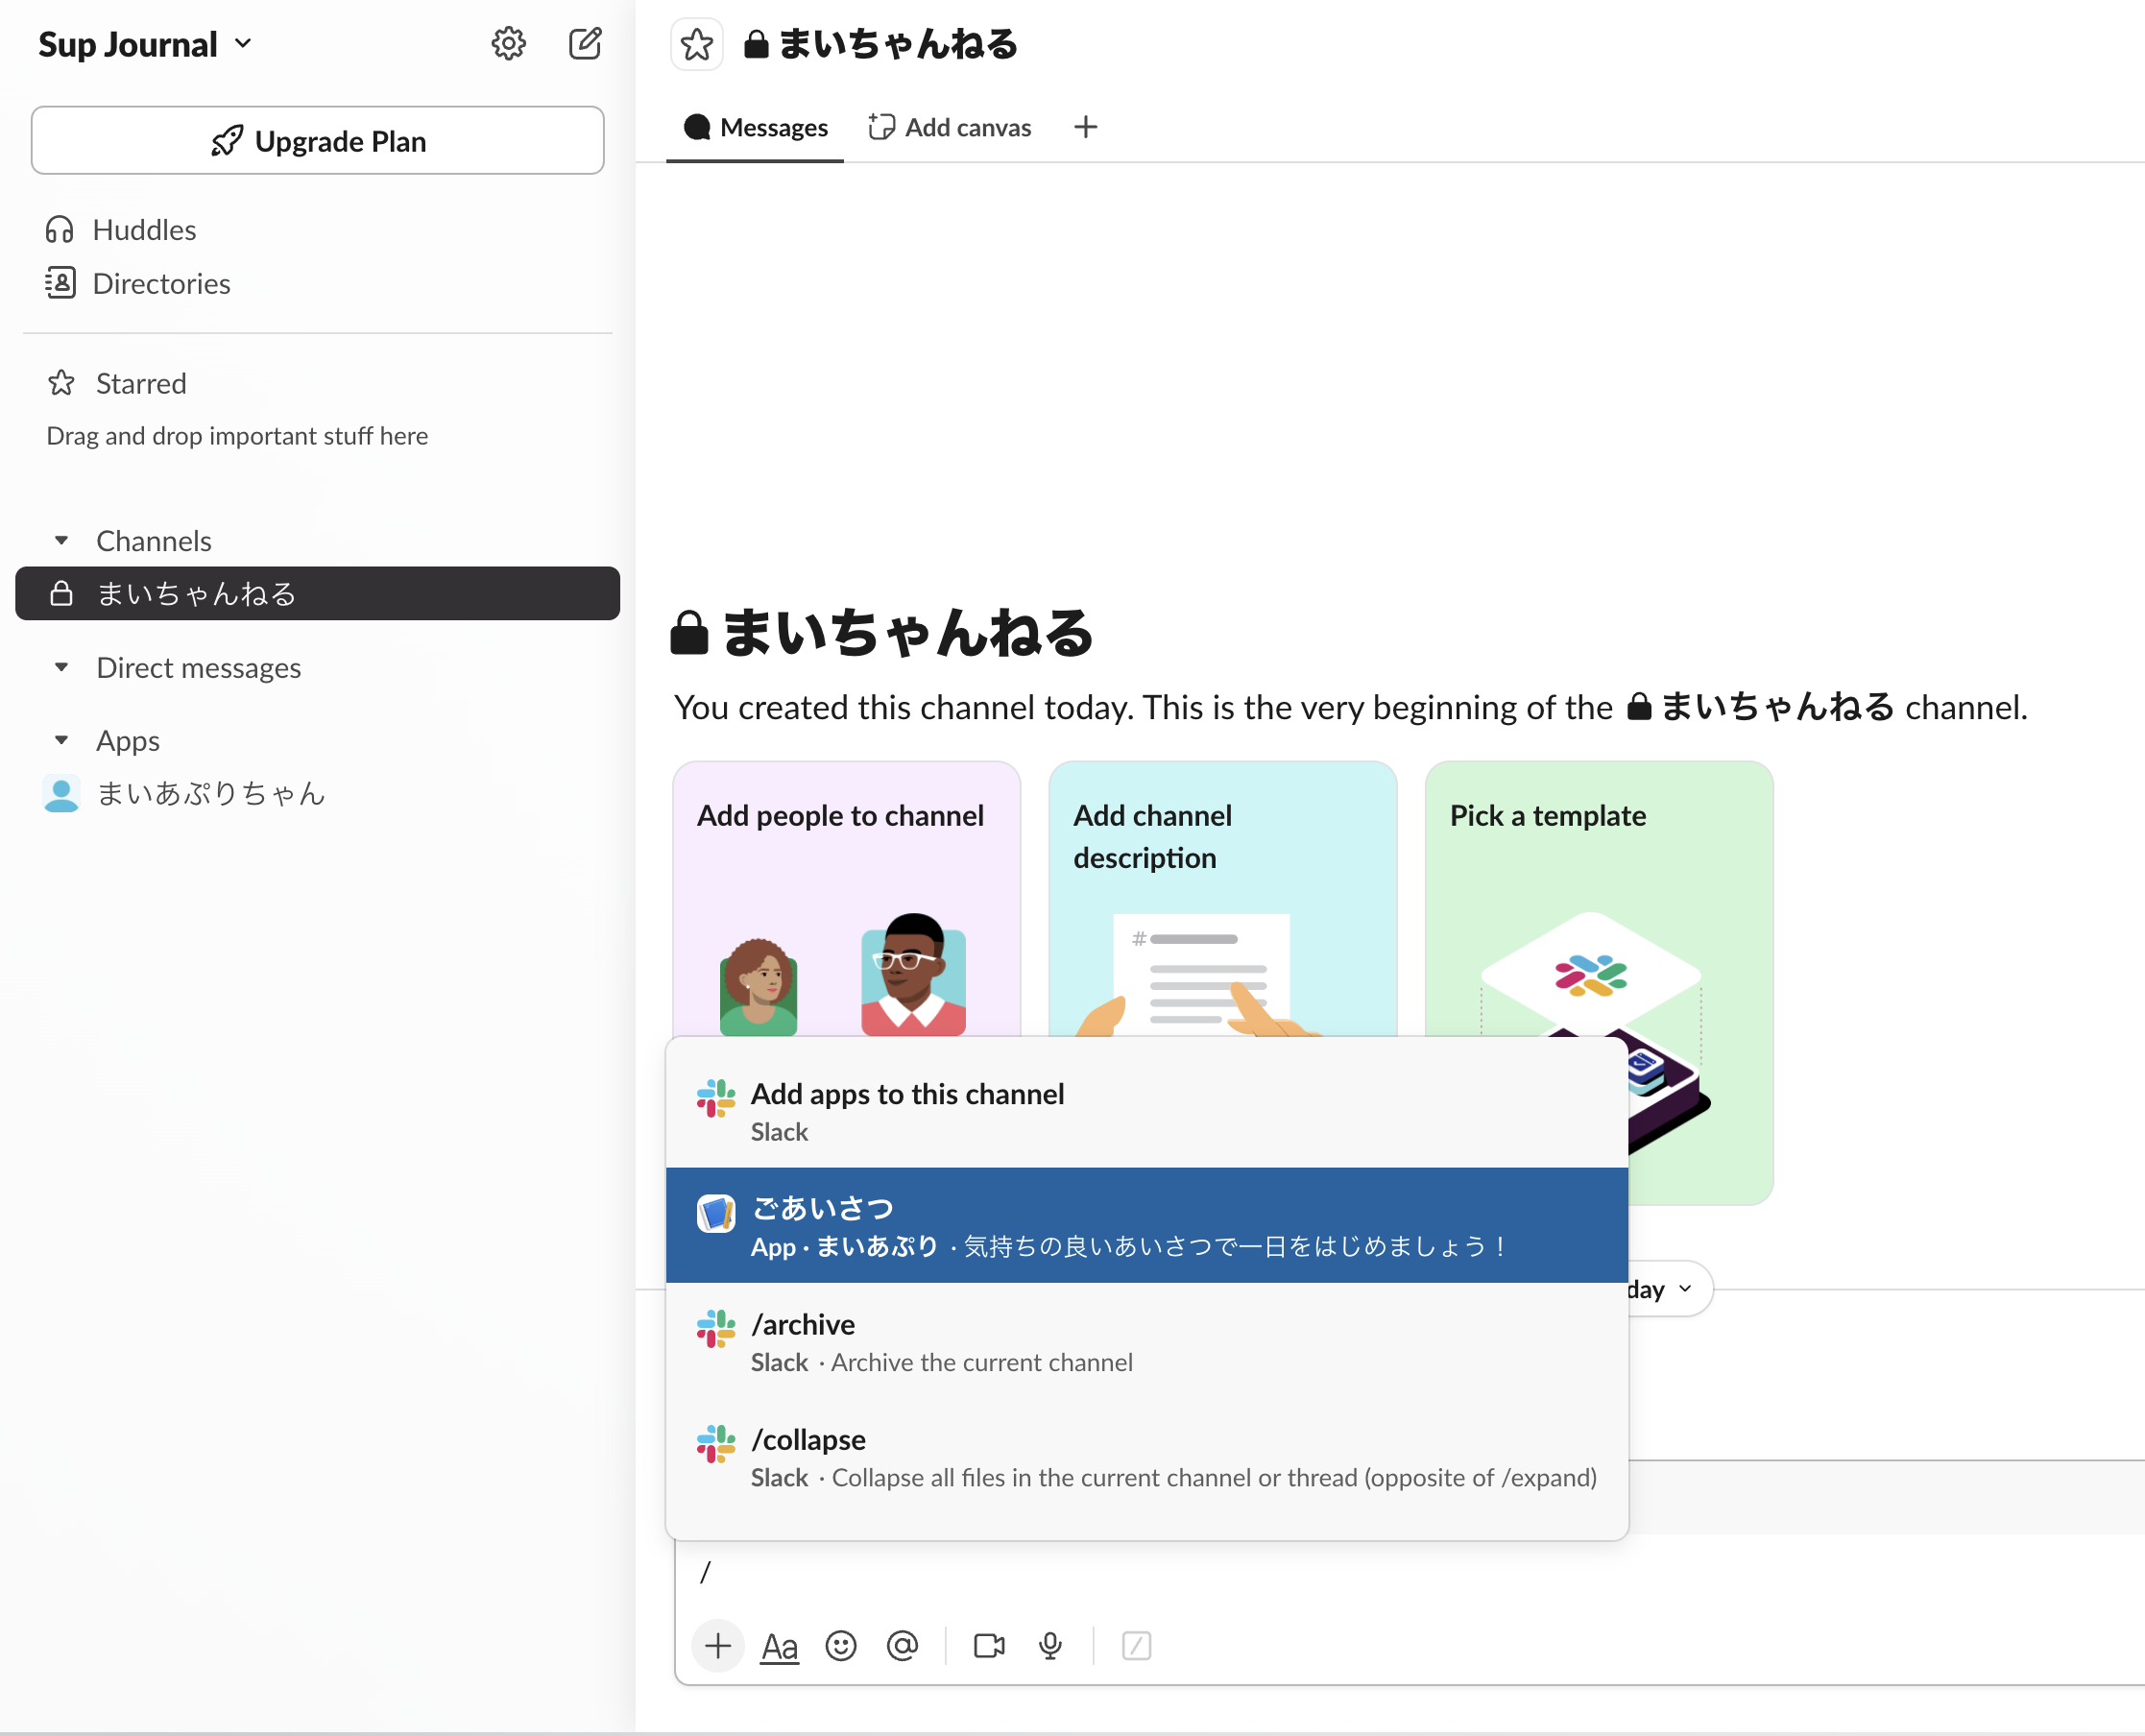Click the mention someone (@) icon
Image resolution: width=2145 pixels, height=1736 pixels.
point(903,1646)
